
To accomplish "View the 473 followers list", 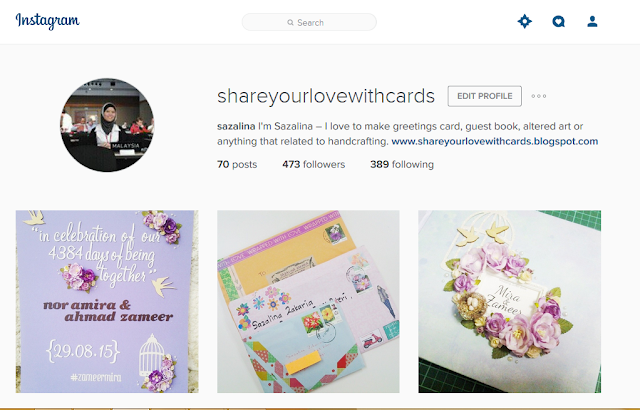I will pos(313,164).
